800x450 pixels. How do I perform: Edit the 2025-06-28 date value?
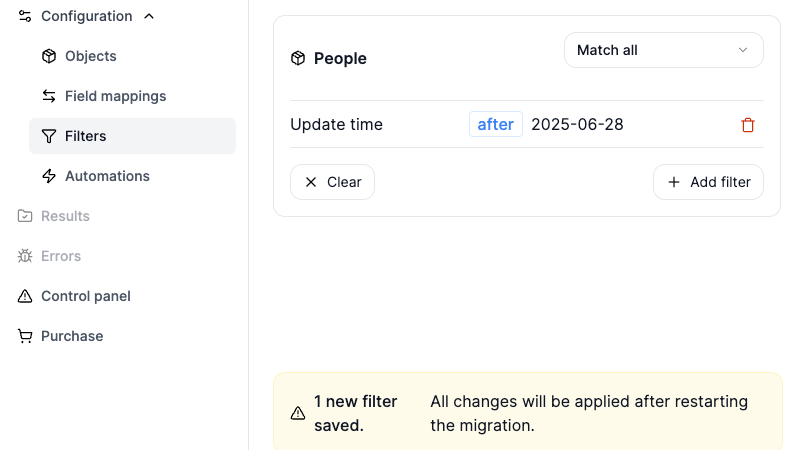click(x=577, y=125)
